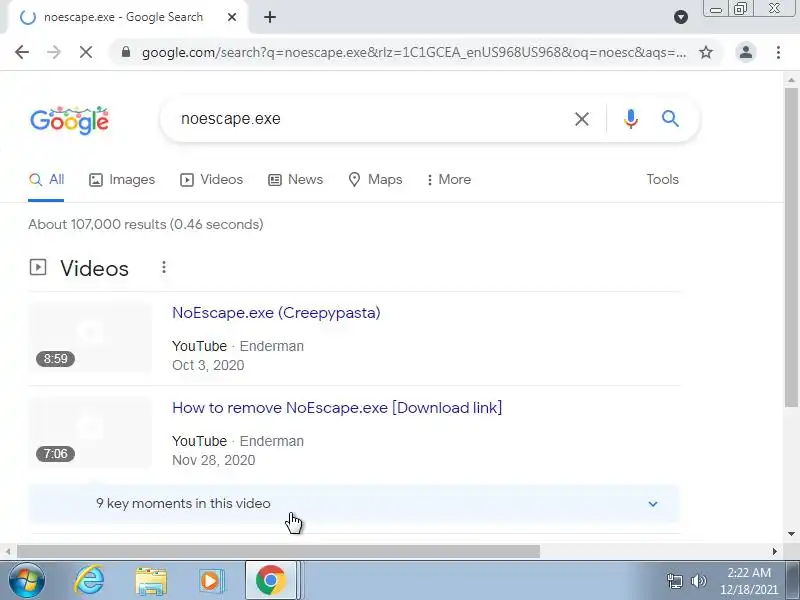Click the scroll right arrow
This screenshot has width=800, height=600.
click(774, 552)
